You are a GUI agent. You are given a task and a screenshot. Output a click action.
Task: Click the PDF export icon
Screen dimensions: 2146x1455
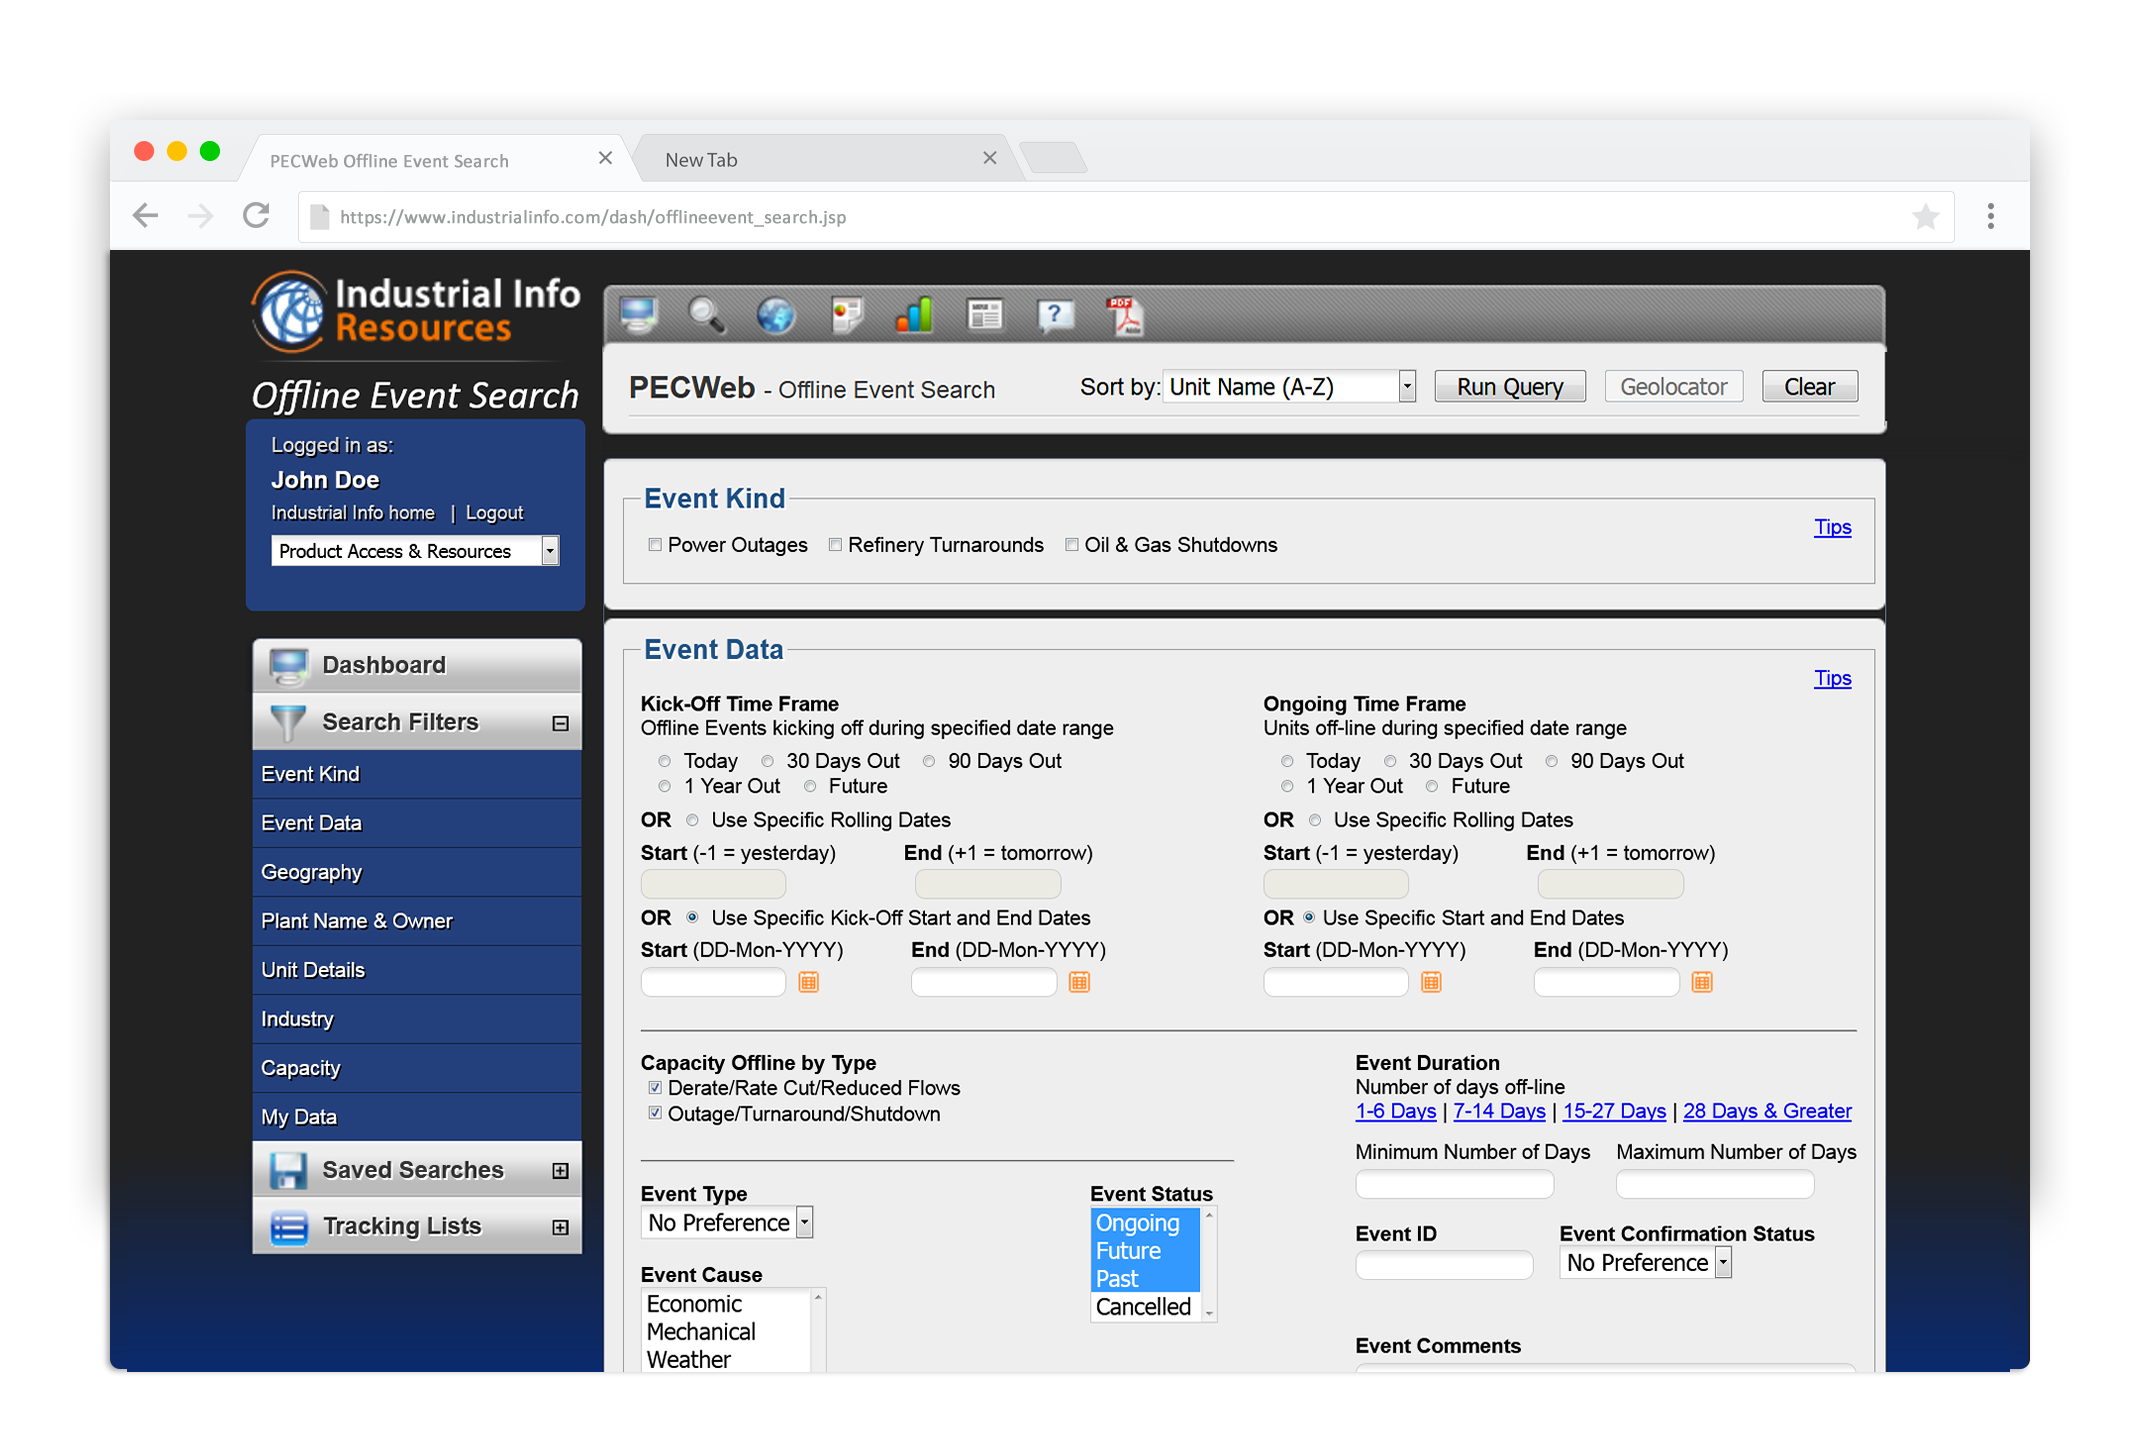tap(1125, 315)
